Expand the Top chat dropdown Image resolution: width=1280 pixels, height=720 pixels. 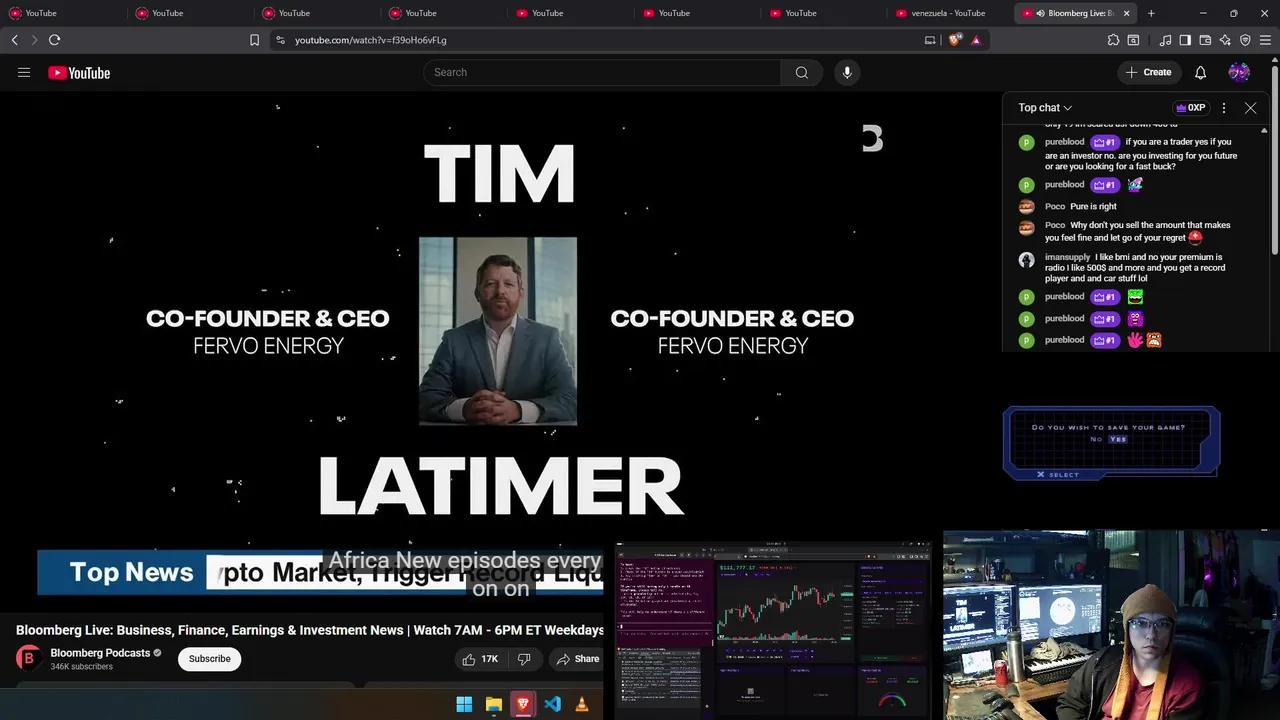click(1045, 108)
